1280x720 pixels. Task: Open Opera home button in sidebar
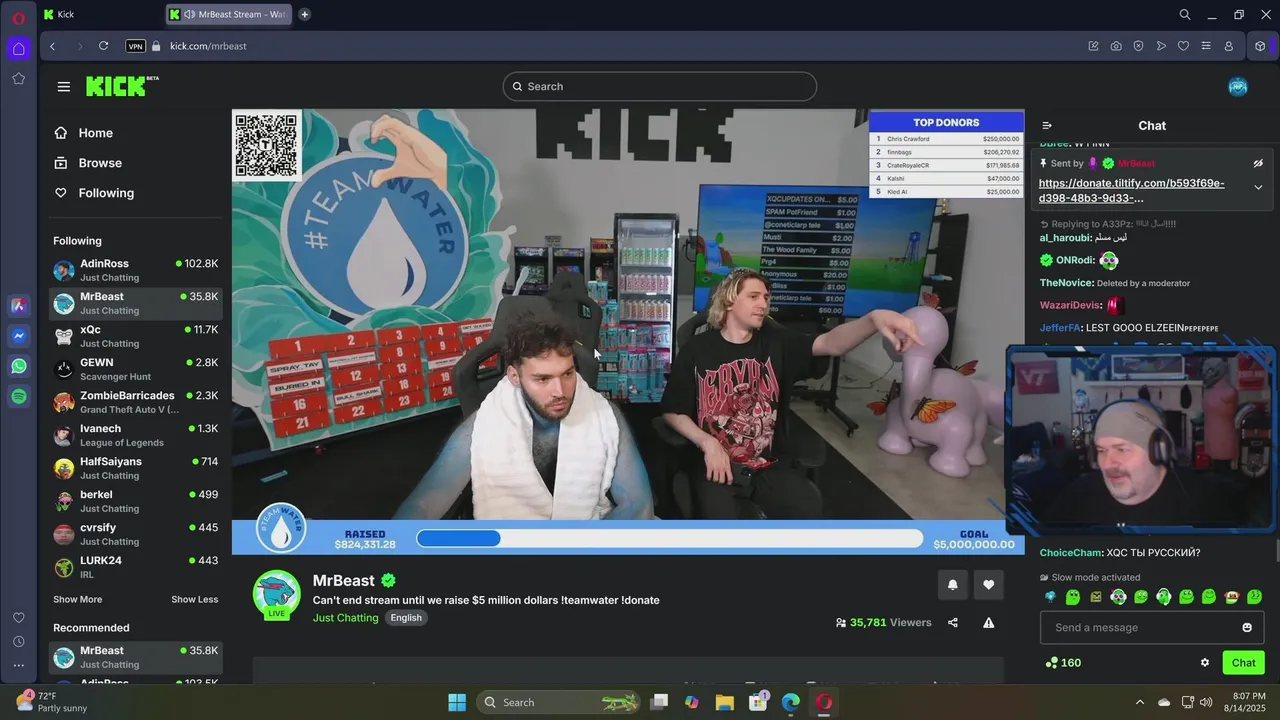18,48
